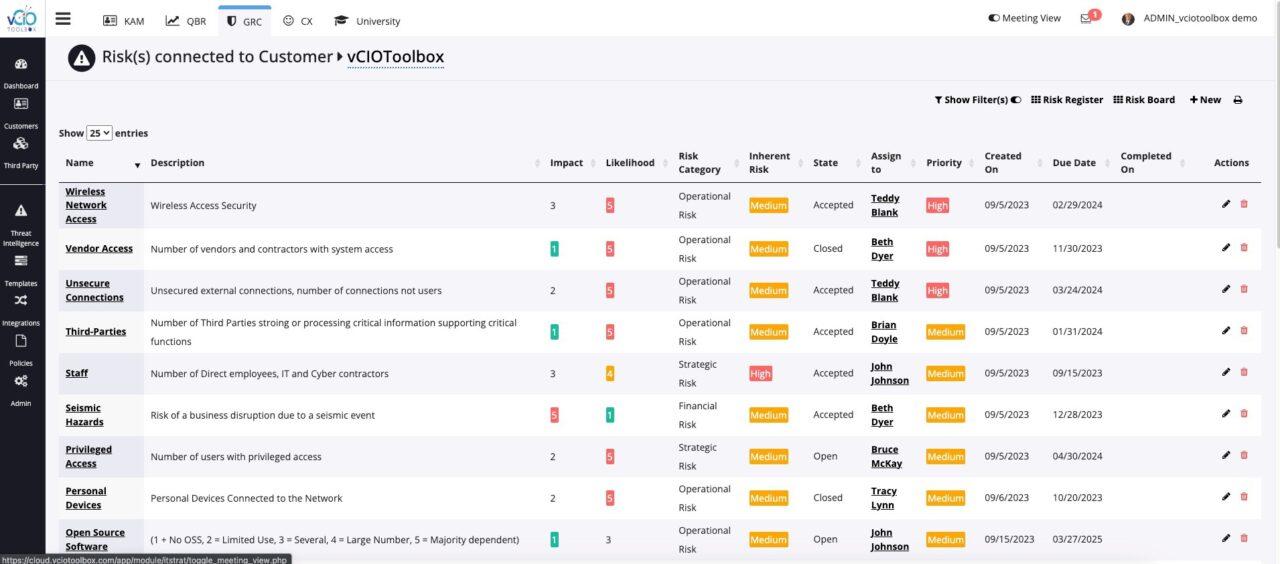Open the ADMIN_vciotoolbox demo user menu

click(x=1189, y=18)
